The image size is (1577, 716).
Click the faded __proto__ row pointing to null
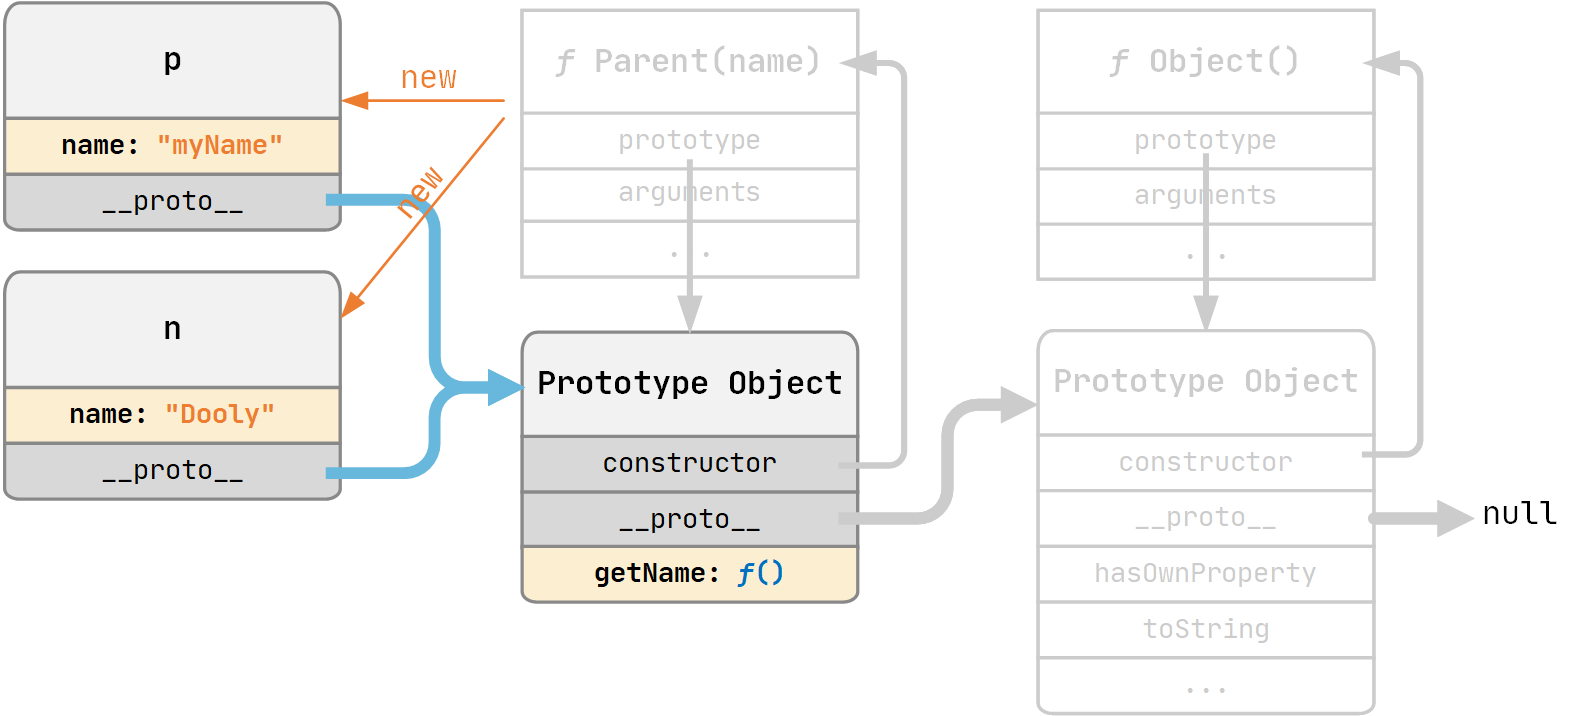1205,518
